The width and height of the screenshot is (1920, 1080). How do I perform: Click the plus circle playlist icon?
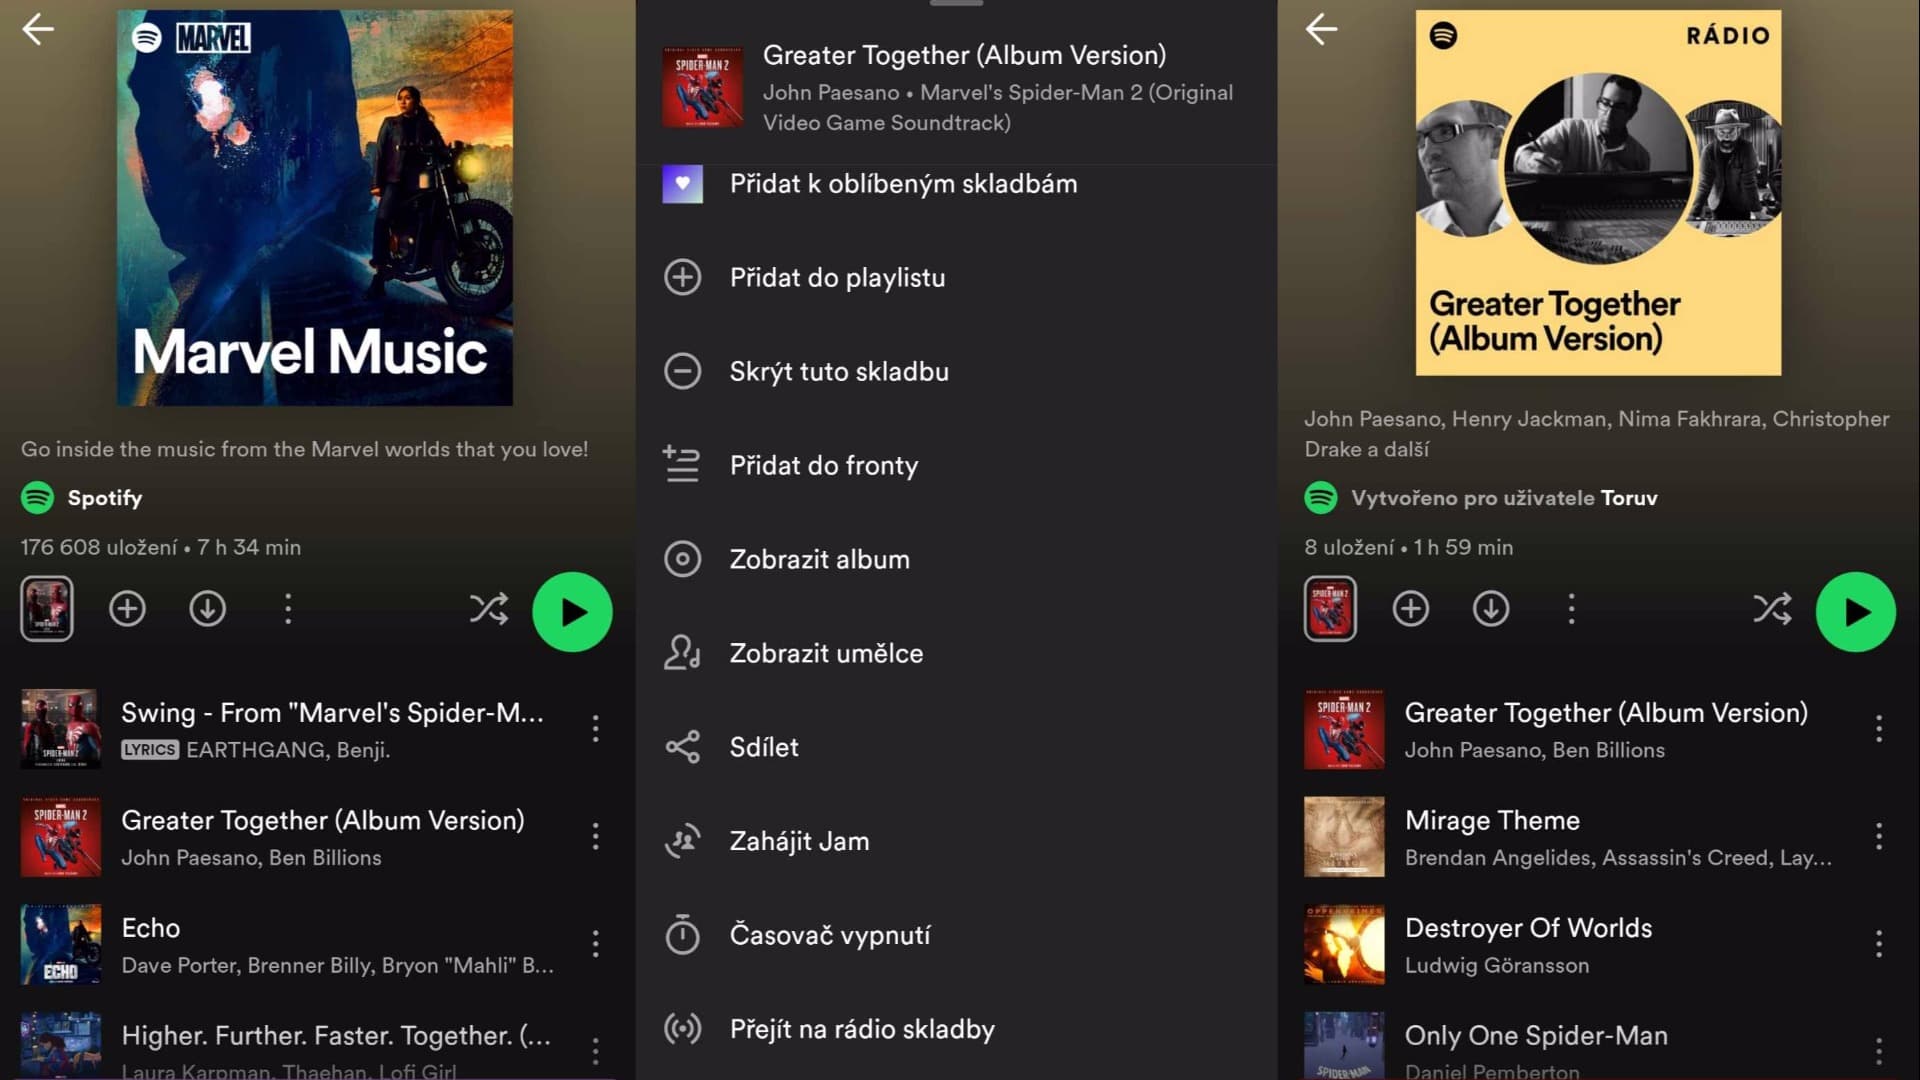682,277
